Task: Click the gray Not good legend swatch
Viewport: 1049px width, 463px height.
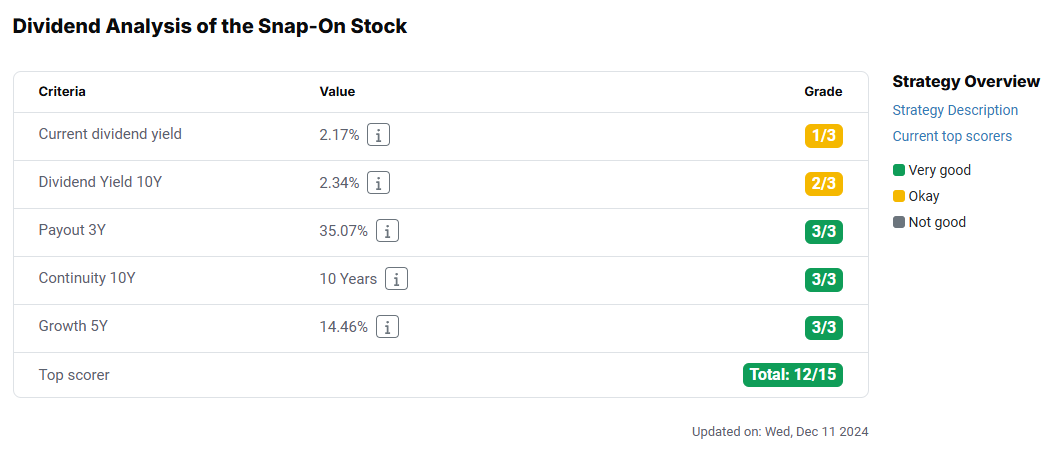Action: pos(898,222)
